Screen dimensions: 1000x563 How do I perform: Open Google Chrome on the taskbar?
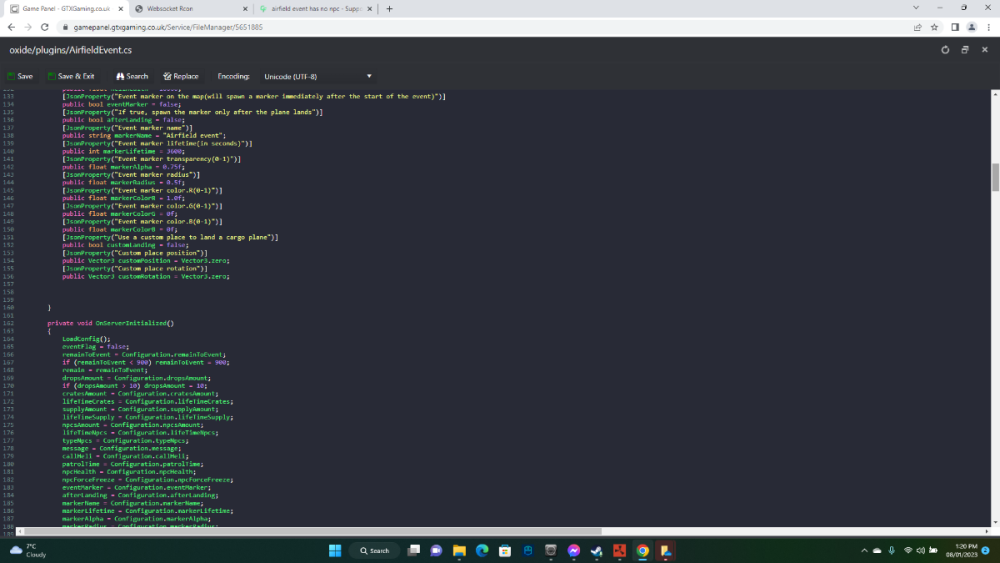coord(643,551)
